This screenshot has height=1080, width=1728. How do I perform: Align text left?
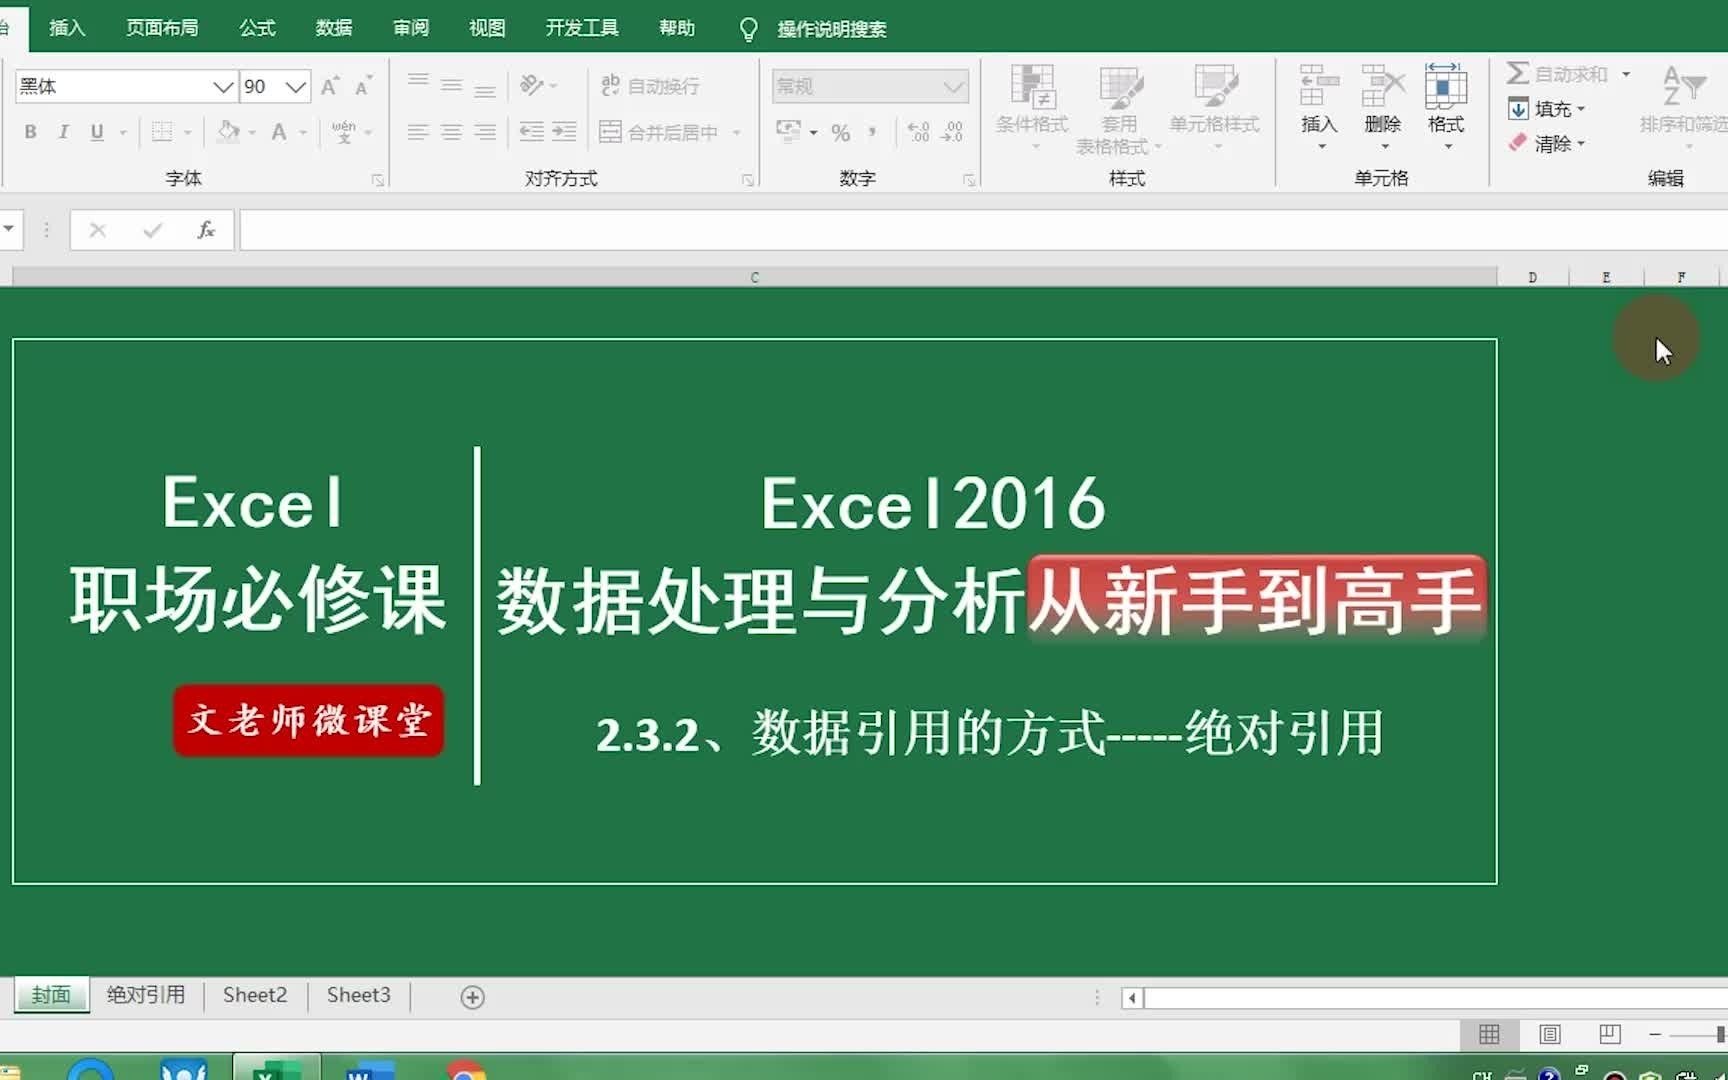(418, 132)
